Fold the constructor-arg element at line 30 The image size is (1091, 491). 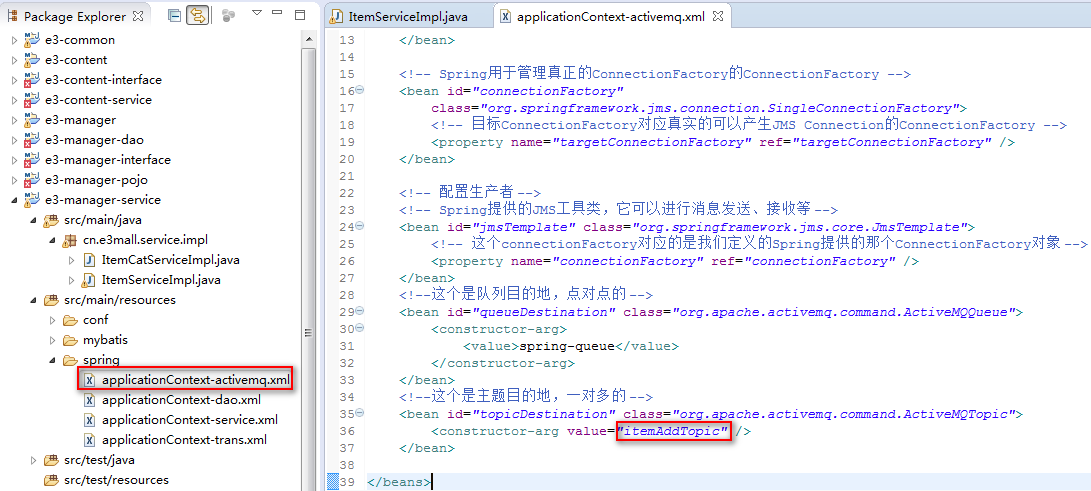pos(360,328)
